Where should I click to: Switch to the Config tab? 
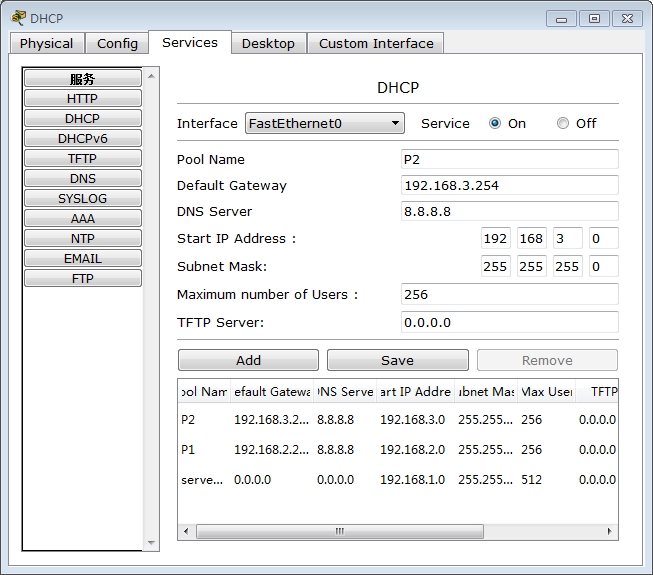[x=117, y=43]
